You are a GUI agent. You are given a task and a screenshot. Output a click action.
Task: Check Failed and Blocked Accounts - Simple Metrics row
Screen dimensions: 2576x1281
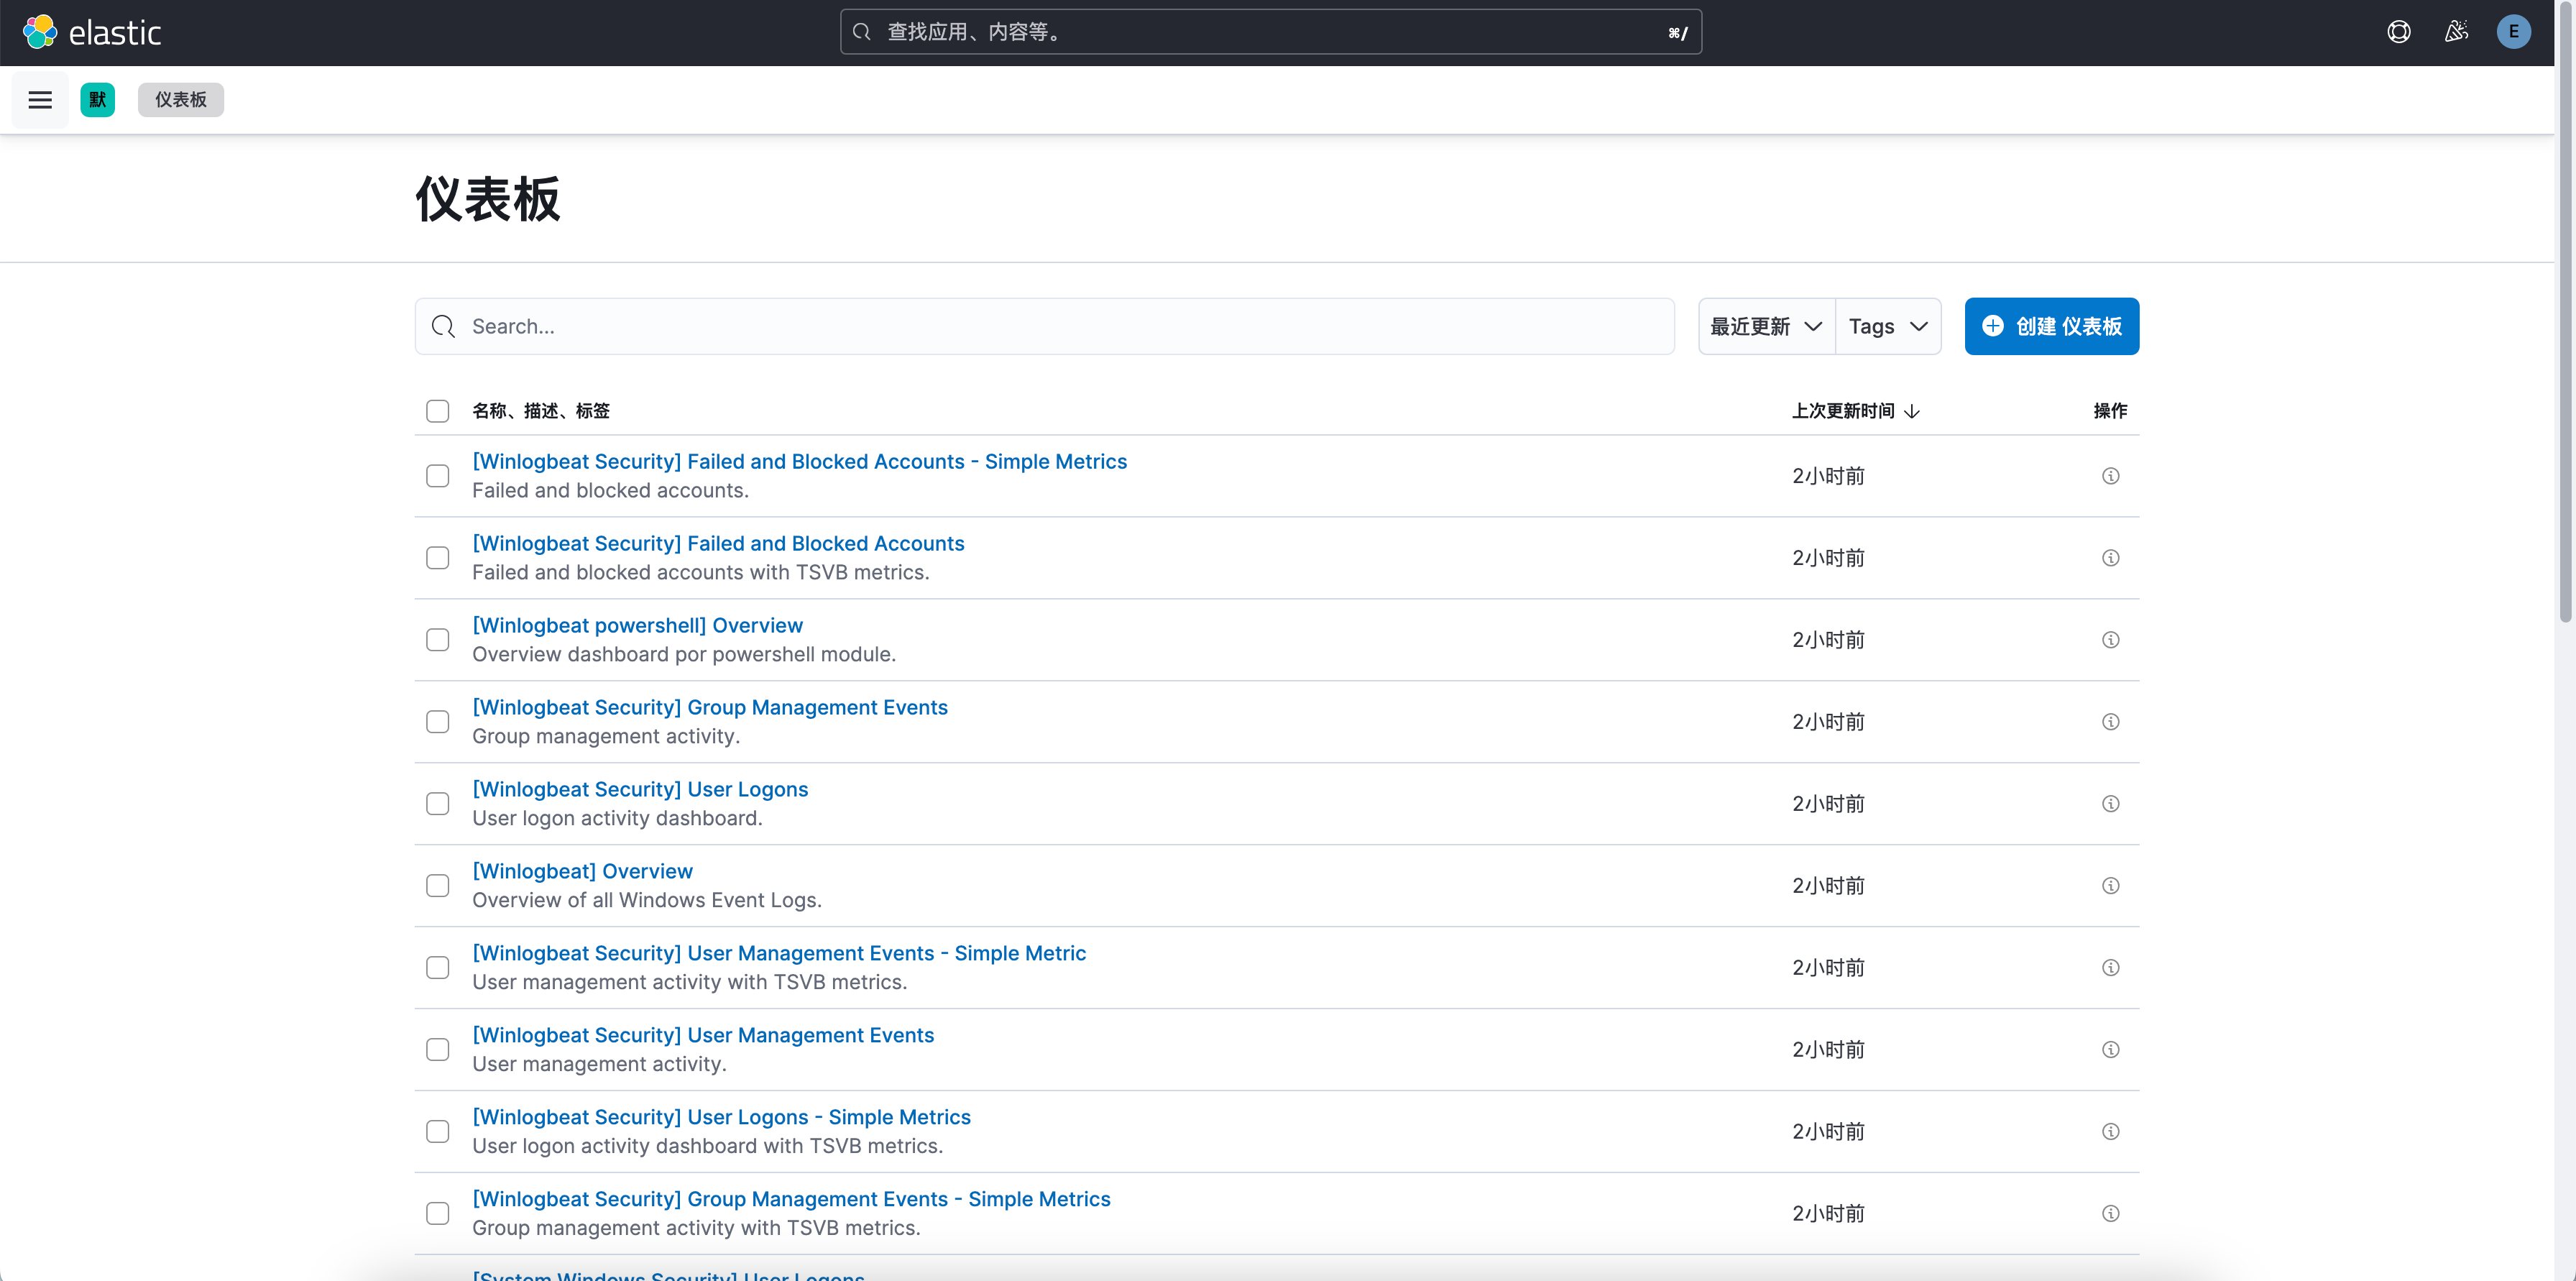(x=437, y=476)
